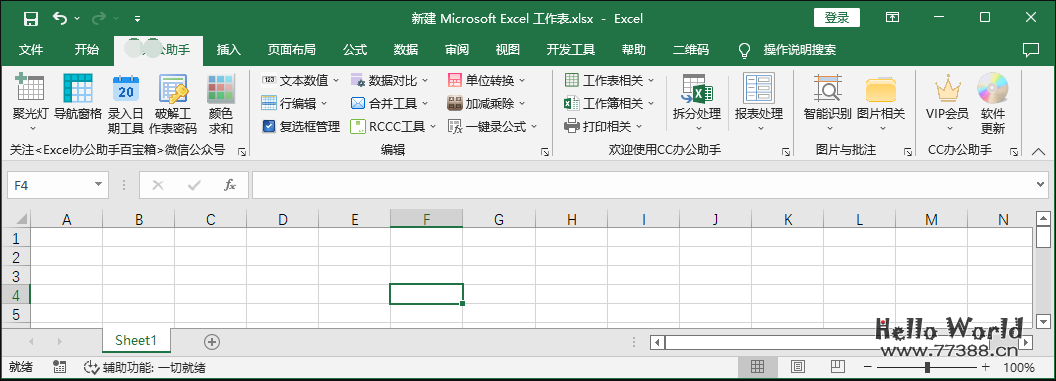The width and height of the screenshot is (1056, 381).
Task: Expand the 加减乘除 menu
Action: pos(486,104)
